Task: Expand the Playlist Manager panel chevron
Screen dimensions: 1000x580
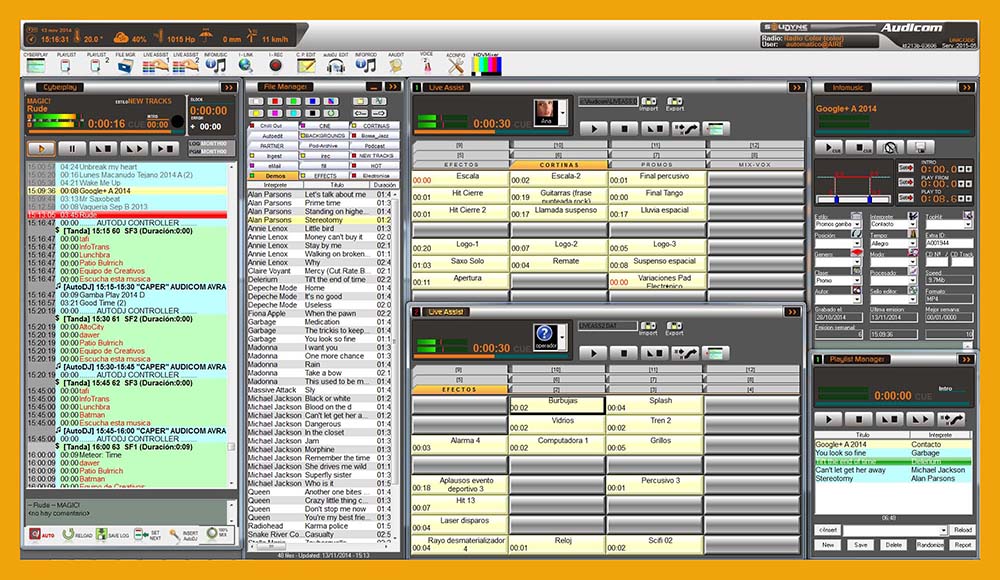Action: 967,360
